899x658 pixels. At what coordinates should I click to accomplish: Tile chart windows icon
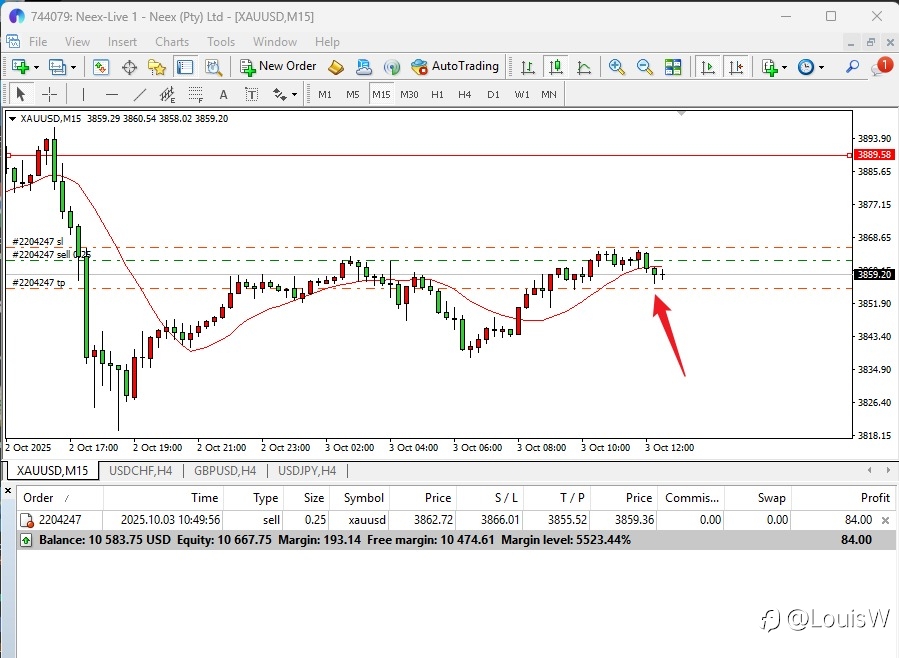point(673,67)
